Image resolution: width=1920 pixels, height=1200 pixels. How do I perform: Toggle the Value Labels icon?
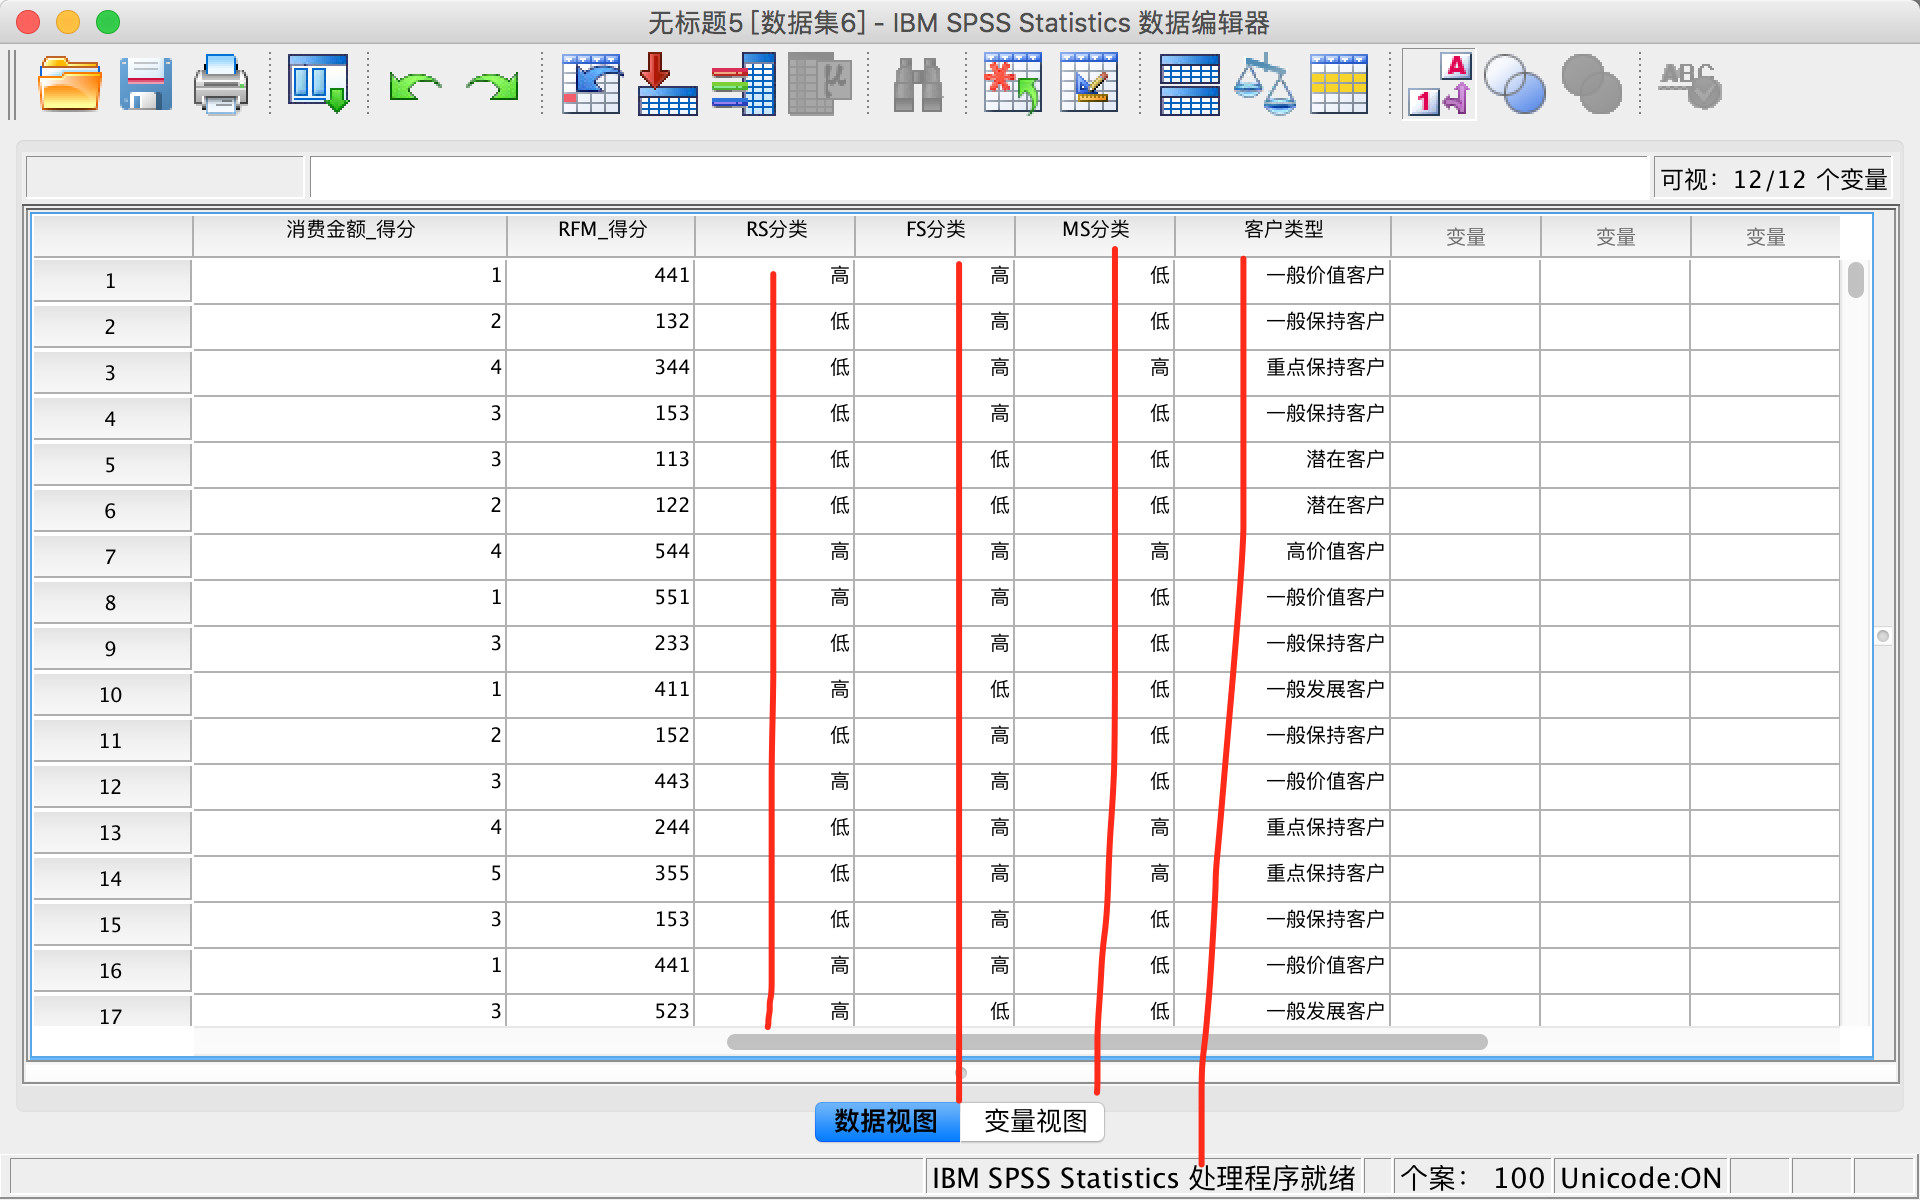(x=1439, y=84)
